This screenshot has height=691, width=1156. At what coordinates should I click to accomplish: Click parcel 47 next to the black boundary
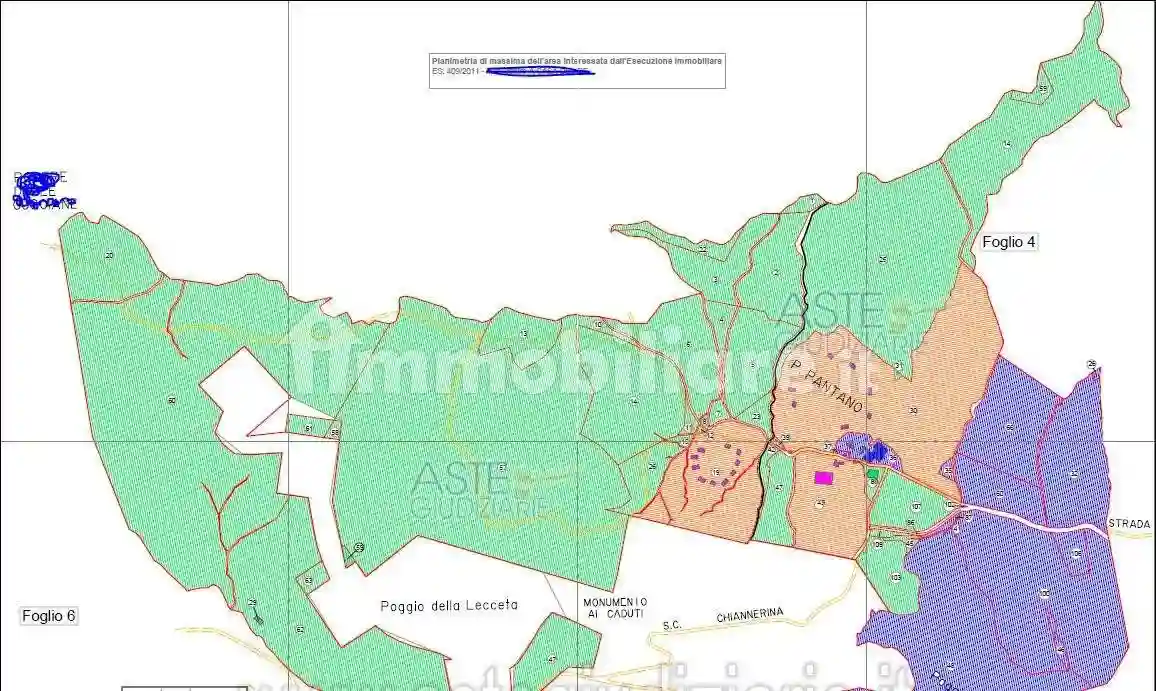tap(778, 487)
